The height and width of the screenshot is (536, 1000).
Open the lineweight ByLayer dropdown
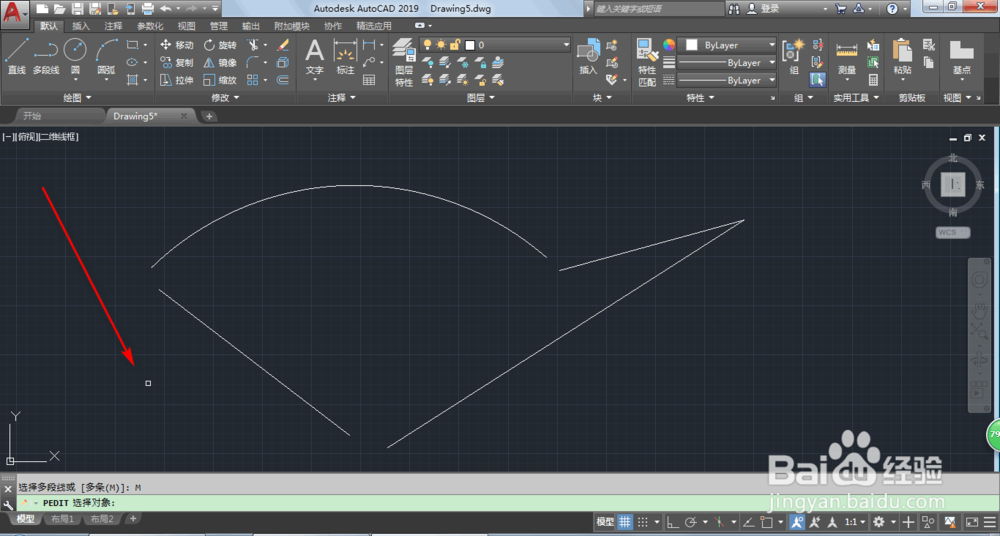tap(726, 63)
